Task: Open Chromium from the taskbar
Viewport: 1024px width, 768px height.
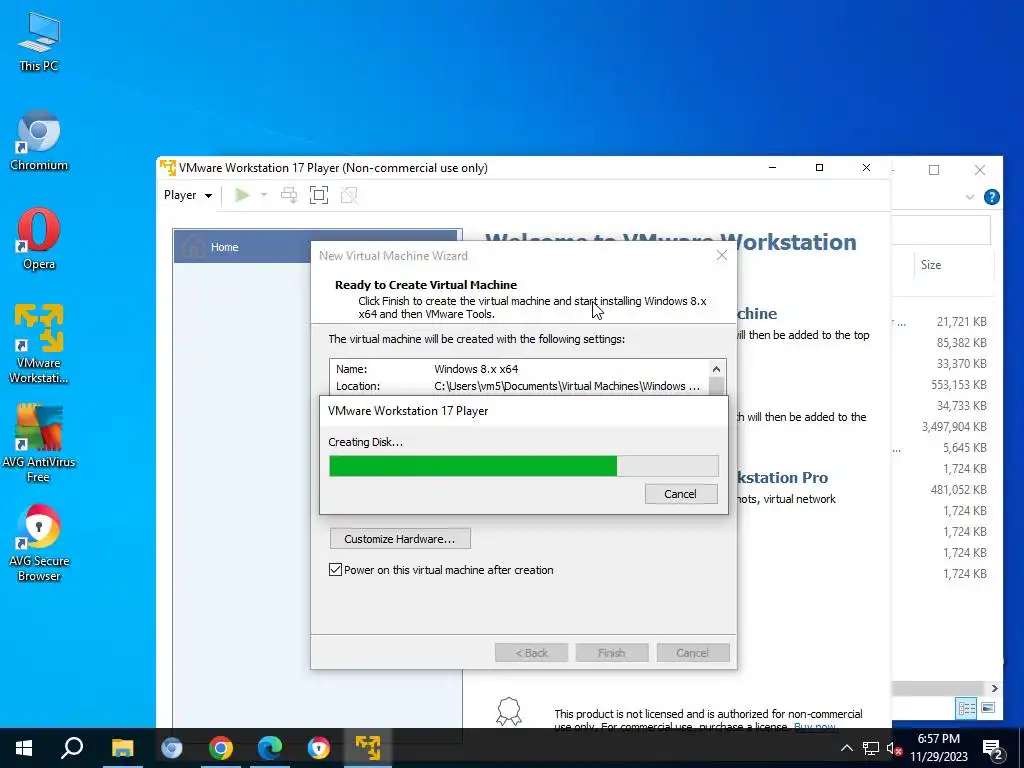Action: click(172, 748)
